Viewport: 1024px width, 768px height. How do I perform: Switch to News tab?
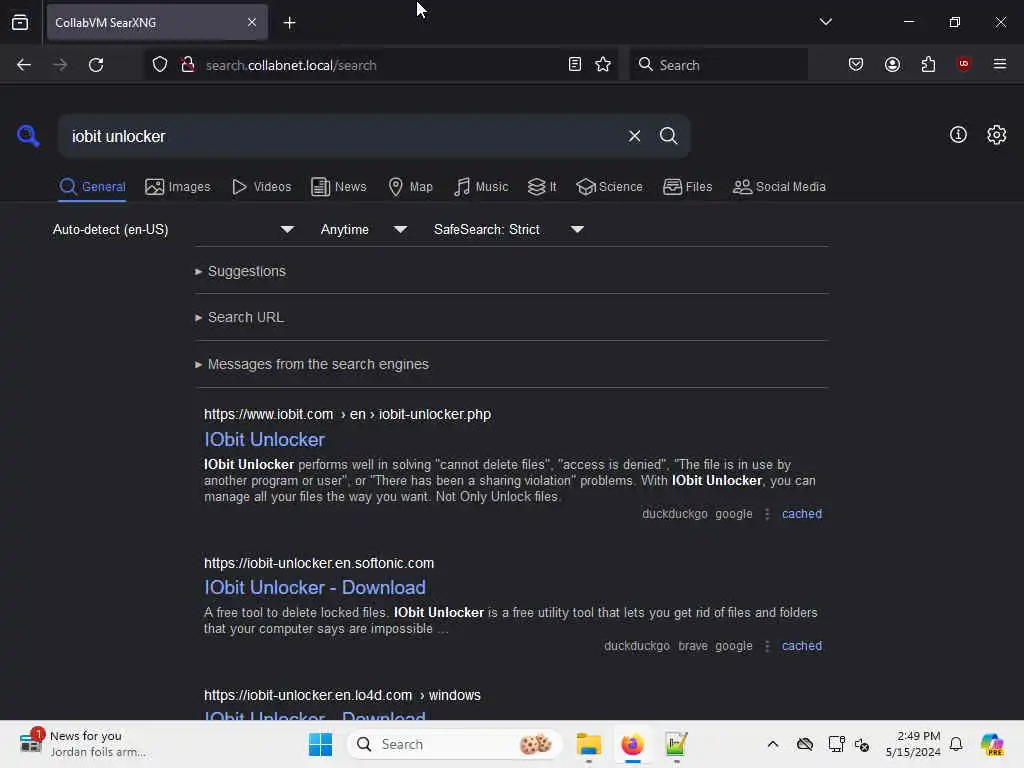pyautogui.click(x=339, y=187)
